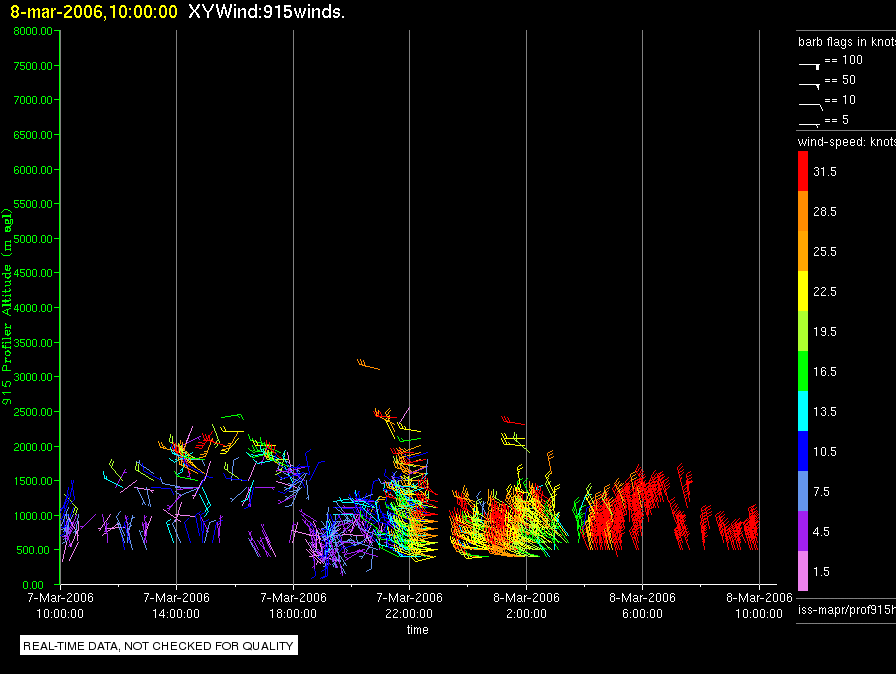
Task: Click the 5-knot barb flag legend symbol
Action: [810, 124]
